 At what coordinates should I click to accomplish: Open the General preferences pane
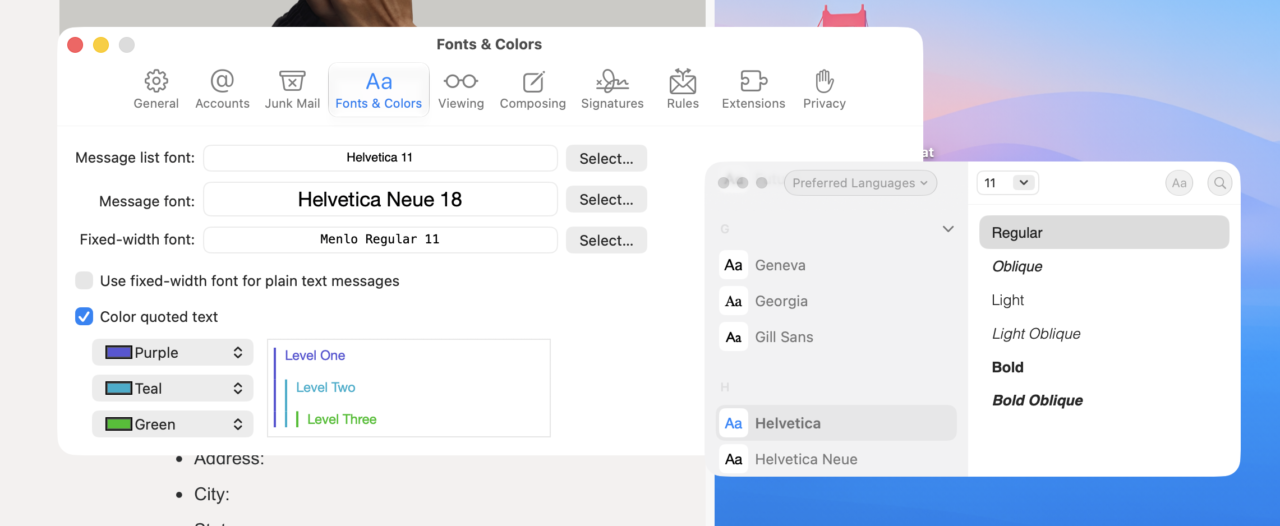156,90
